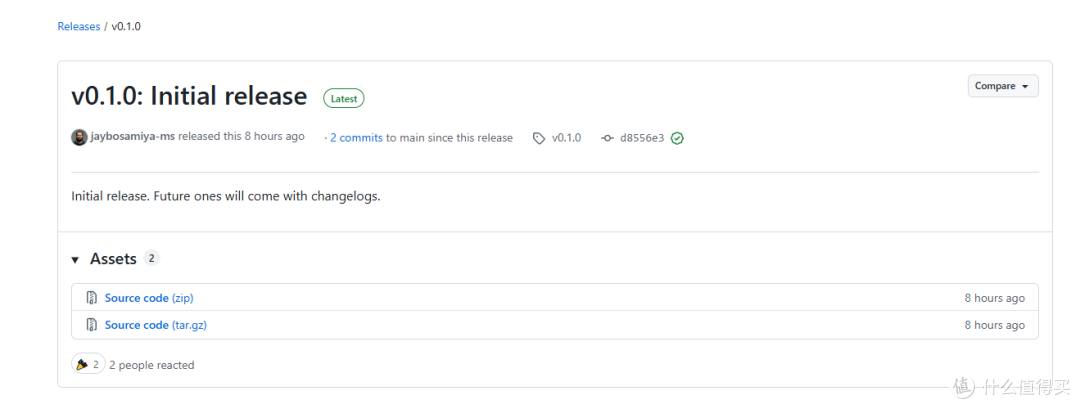1080x409 pixels.
Task: Click the zip file archive icon
Action: (91, 298)
